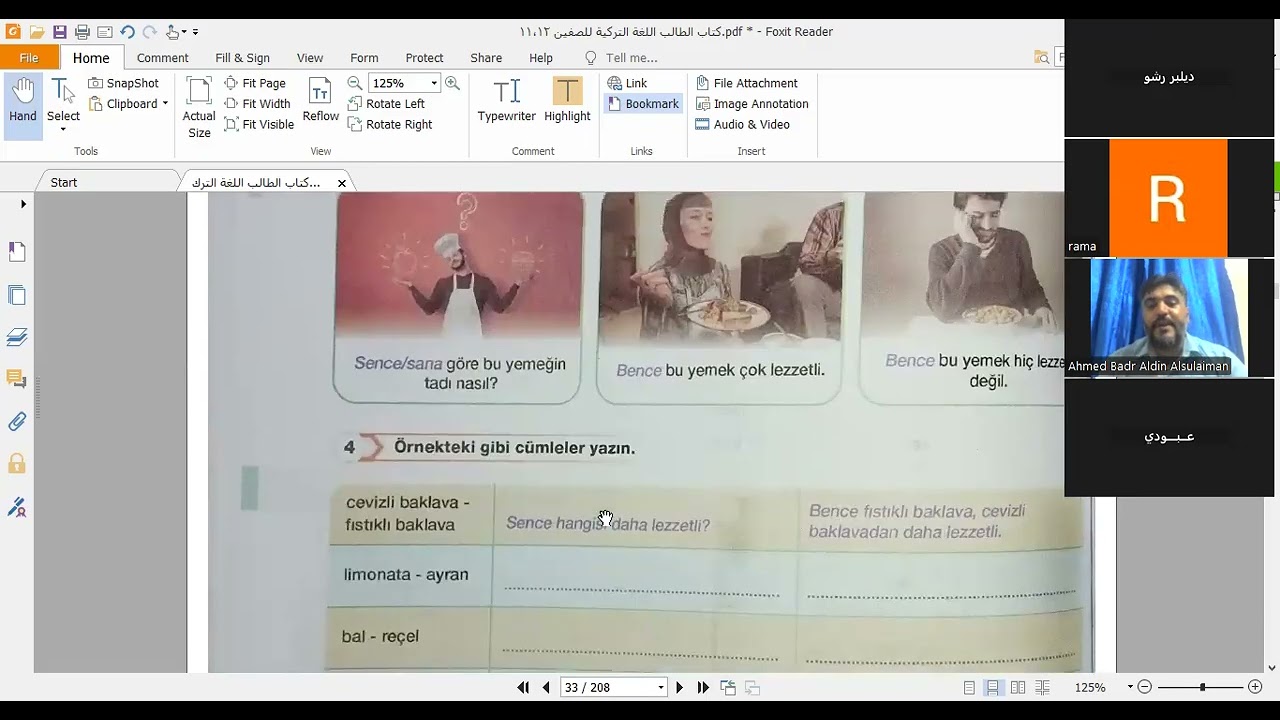Add an Image Annotation
Image resolution: width=1280 pixels, height=720 pixels.
point(751,104)
